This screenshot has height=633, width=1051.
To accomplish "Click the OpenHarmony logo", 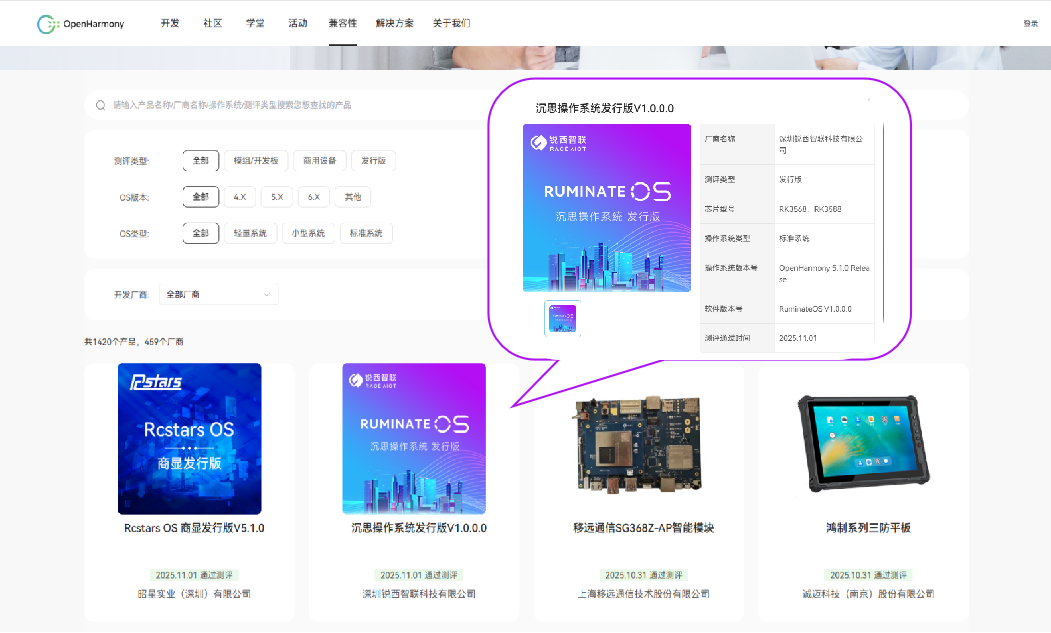I will click(x=80, y=23).
